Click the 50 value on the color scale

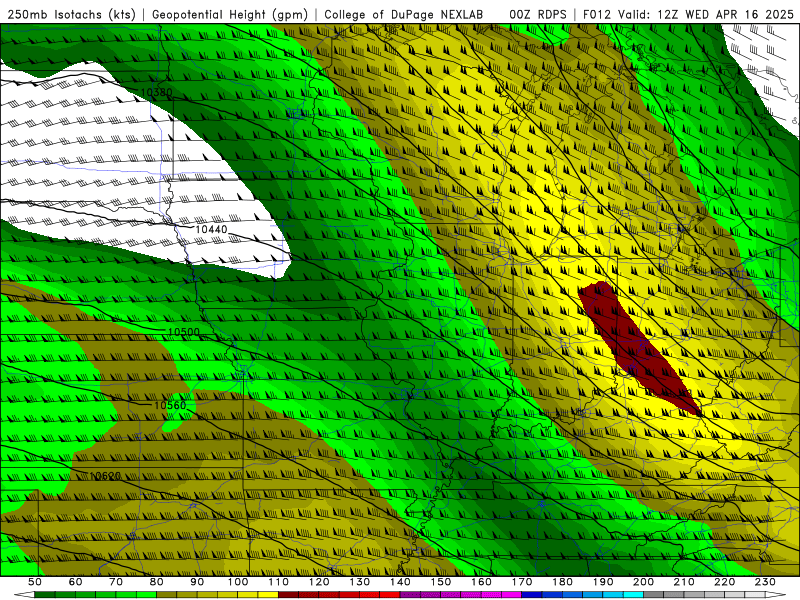(x=35, y=582)
